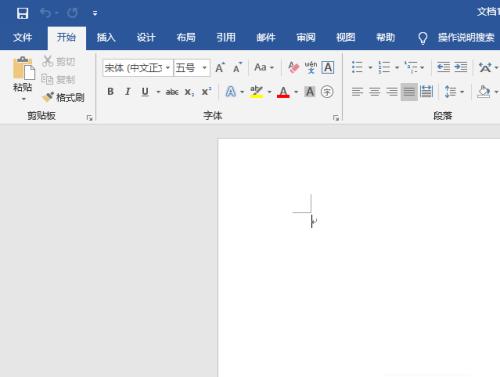This screenshot has height=377, width=500.
Task: Open the 插入 ribbon tab
Action: [x=106, y=37]
